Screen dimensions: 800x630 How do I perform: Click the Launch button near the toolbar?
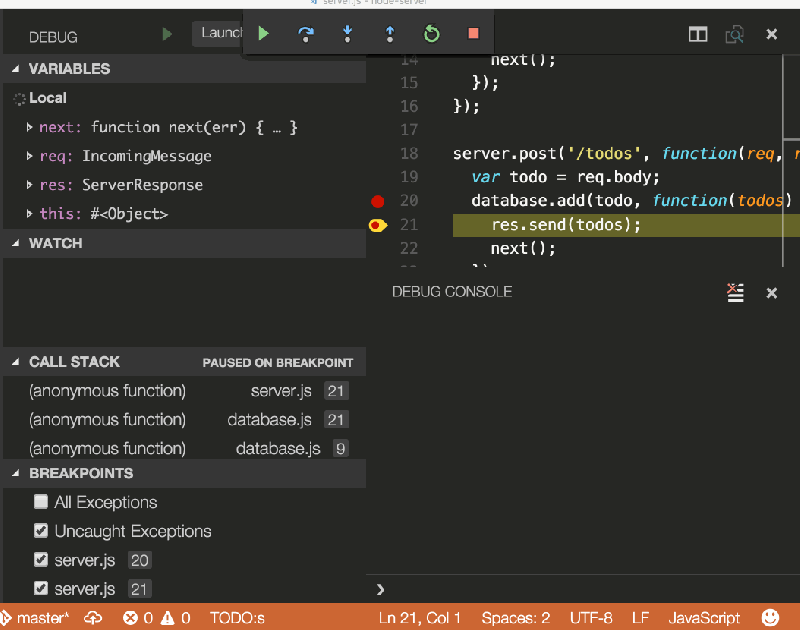[x=220, y=33]
